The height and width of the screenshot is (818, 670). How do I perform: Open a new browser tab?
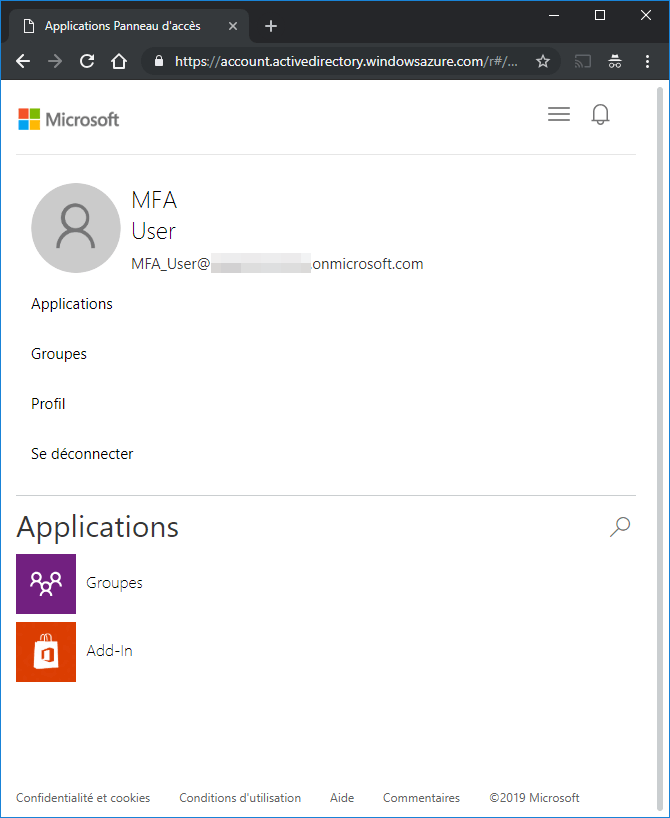[x=270, y=26]
